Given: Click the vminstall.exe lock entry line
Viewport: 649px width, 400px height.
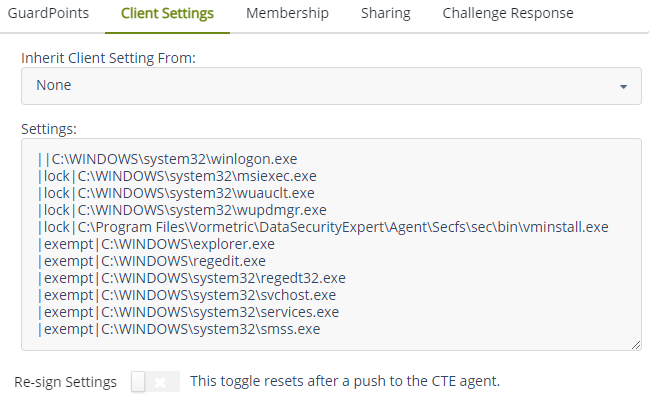Looking at the screenshot, I should (322, 227).
